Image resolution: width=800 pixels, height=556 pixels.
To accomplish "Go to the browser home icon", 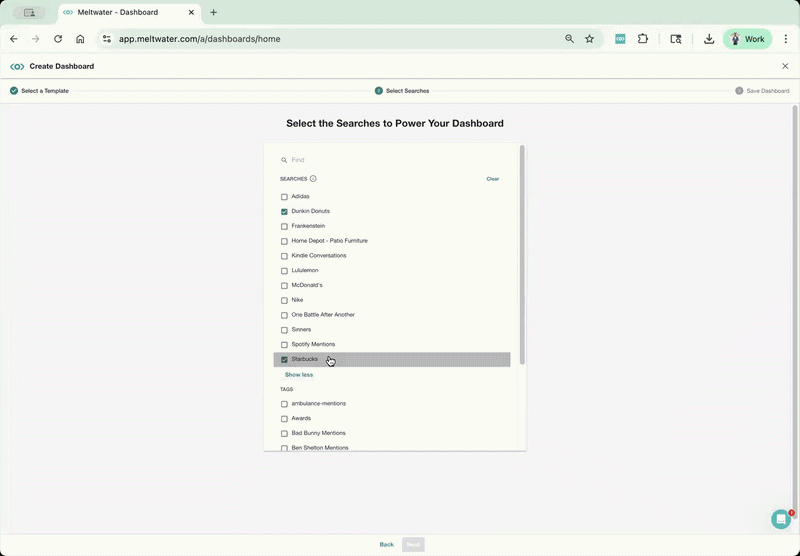I will tap(80, 39).
